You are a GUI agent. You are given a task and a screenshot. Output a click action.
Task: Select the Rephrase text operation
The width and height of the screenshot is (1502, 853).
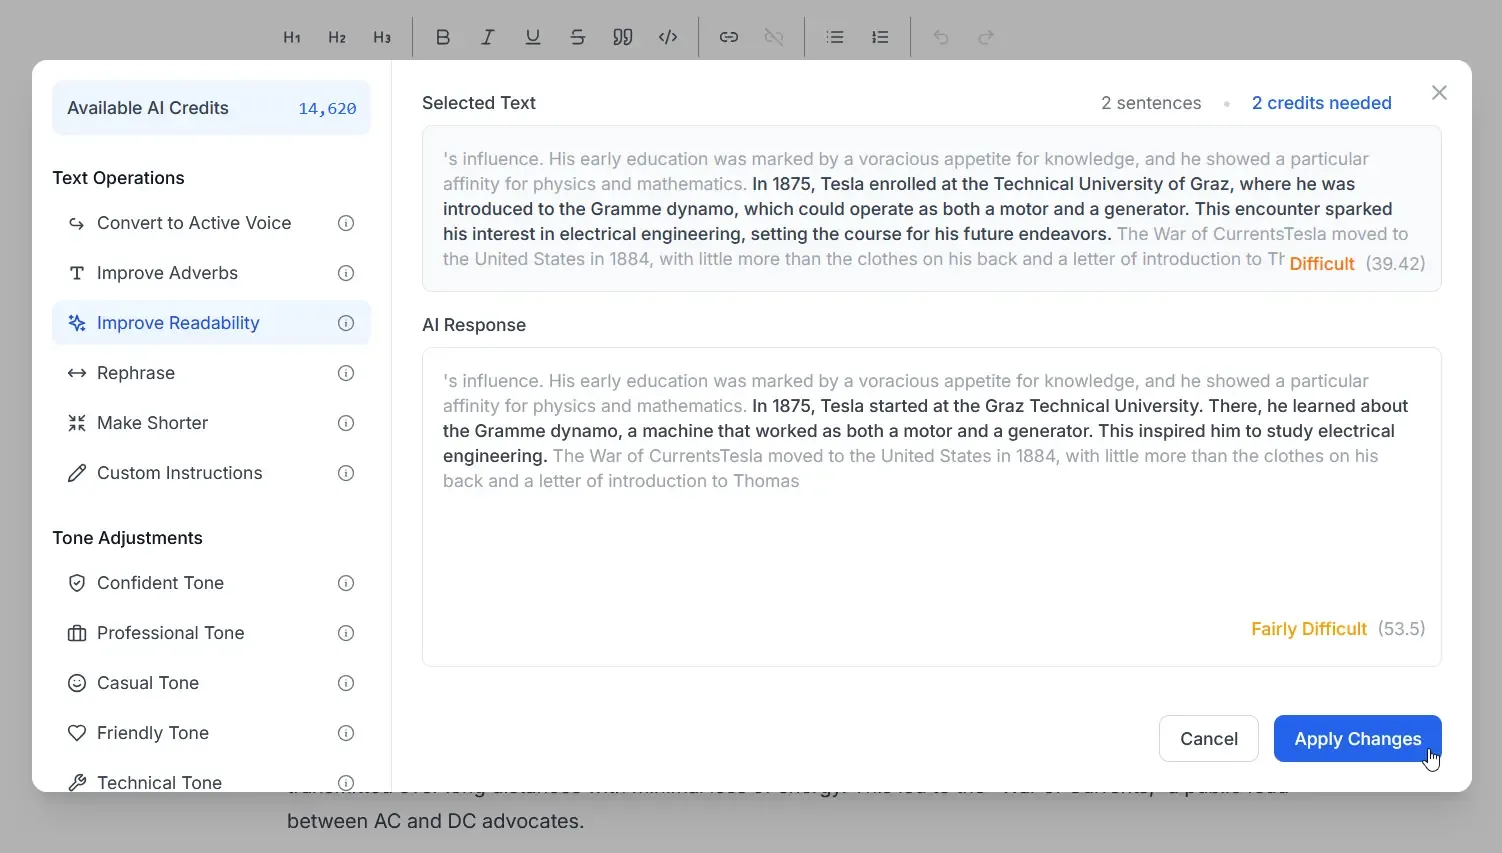pyautogui.click(x=136, y=373)
